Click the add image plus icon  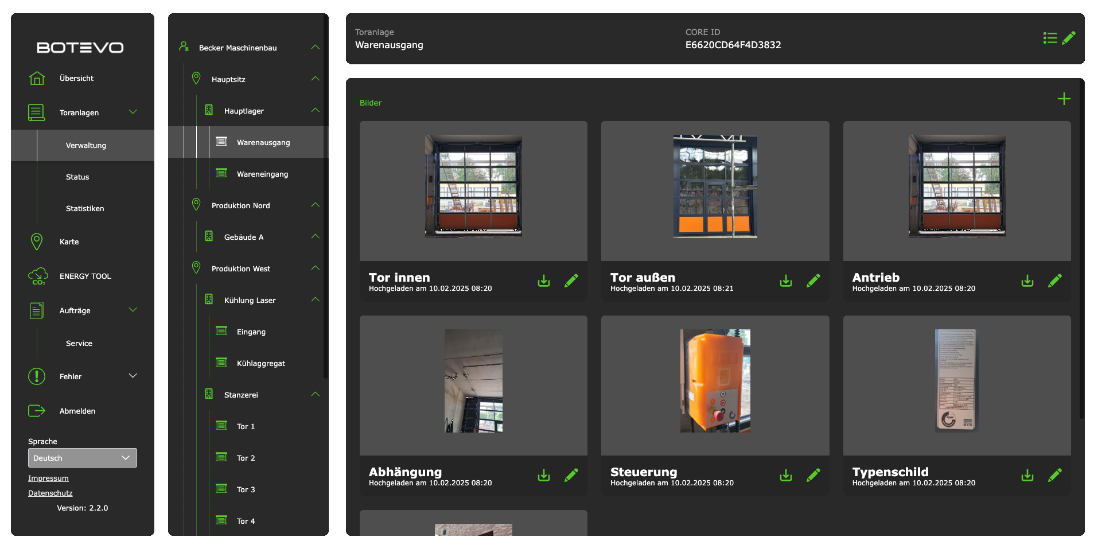pos(1063,99)
